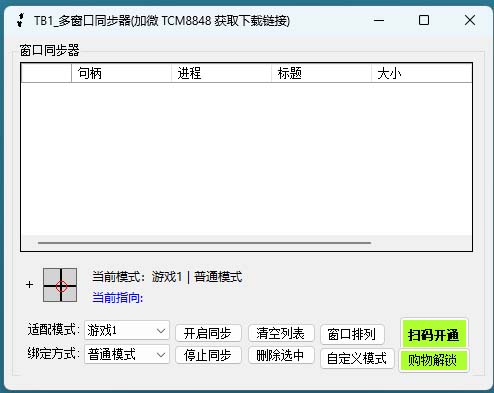Open the 适配模式 dropdown showing 游戏1
Viewport: 494px width, 393px height.
tap(127, 330)
